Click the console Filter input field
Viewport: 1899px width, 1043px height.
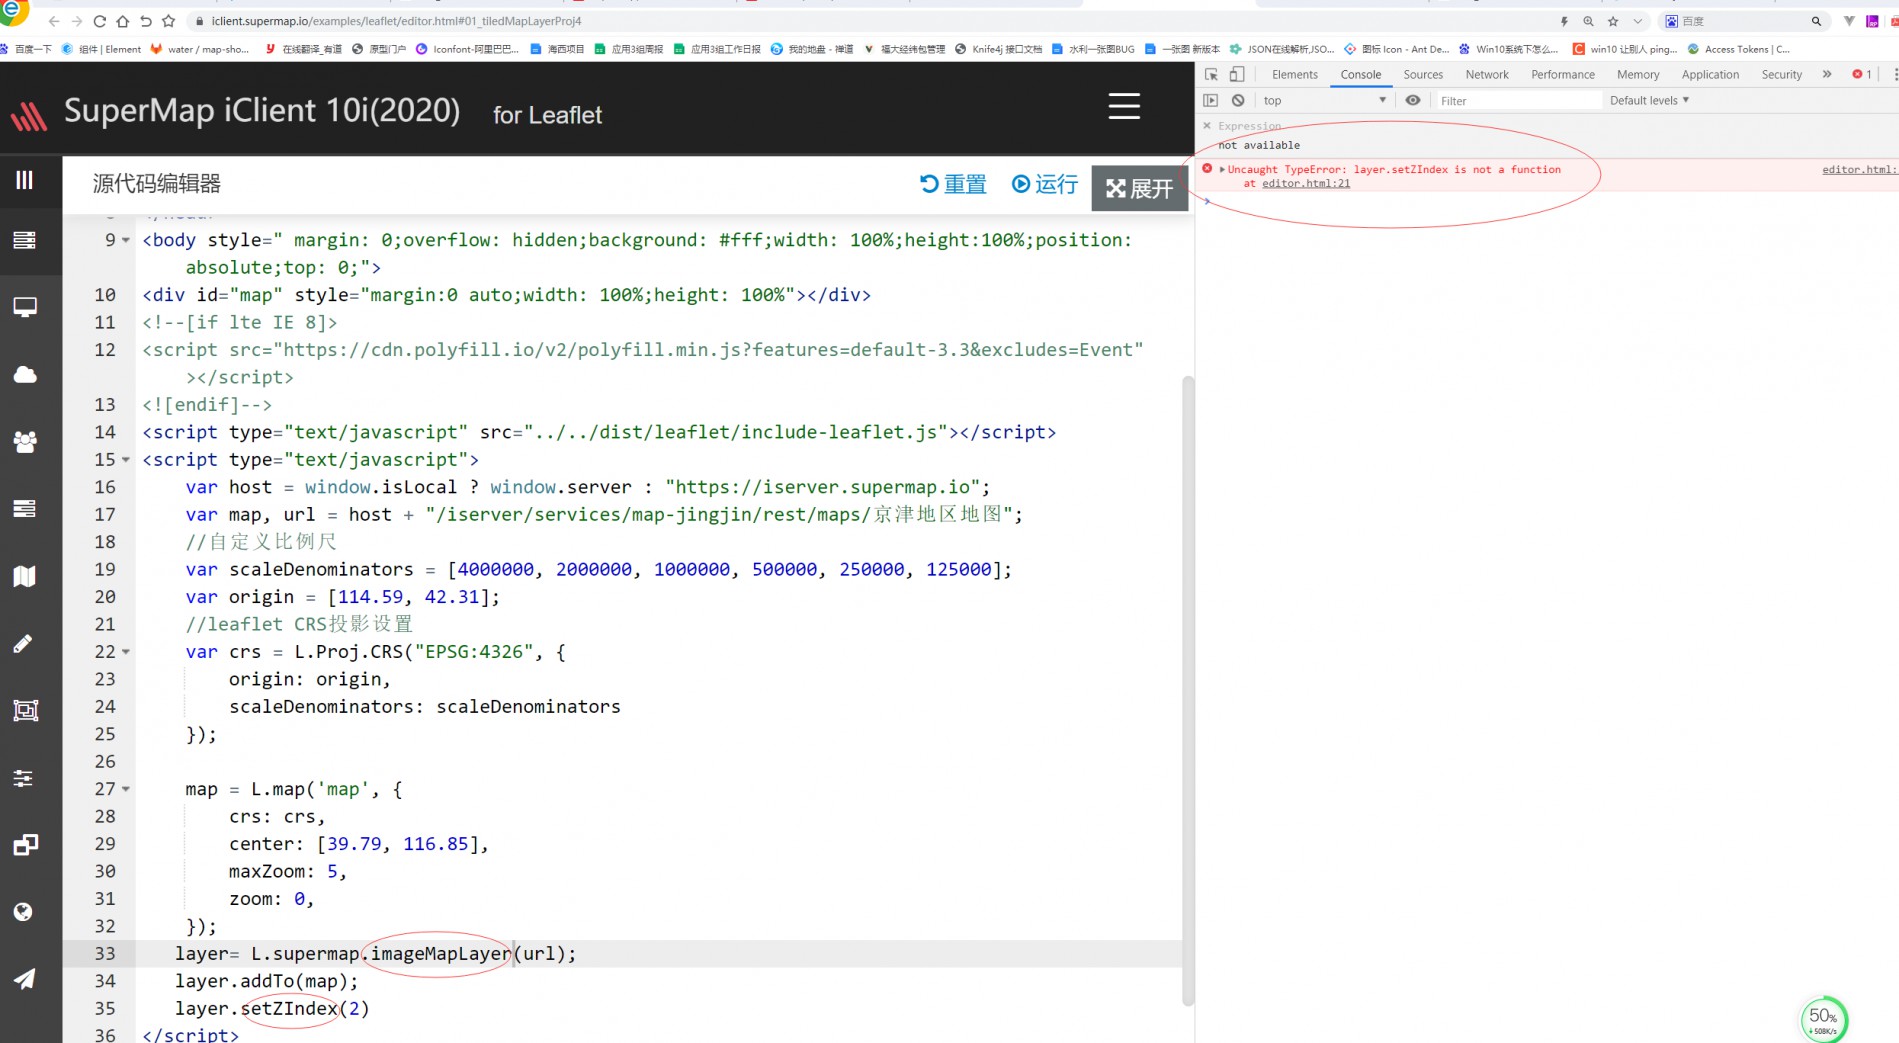pos(1517,100)
